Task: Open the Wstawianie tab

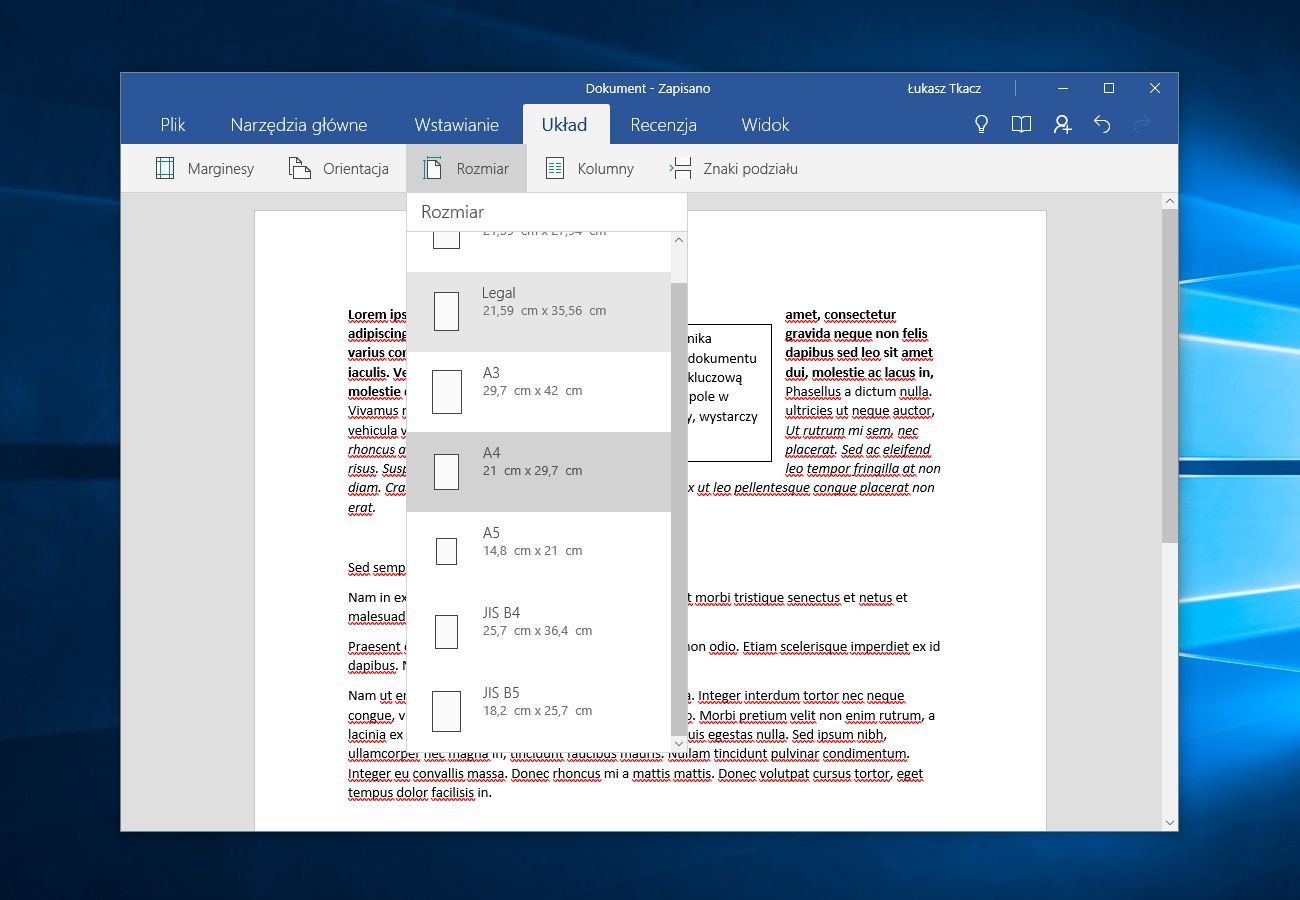Action: point(457,125)
